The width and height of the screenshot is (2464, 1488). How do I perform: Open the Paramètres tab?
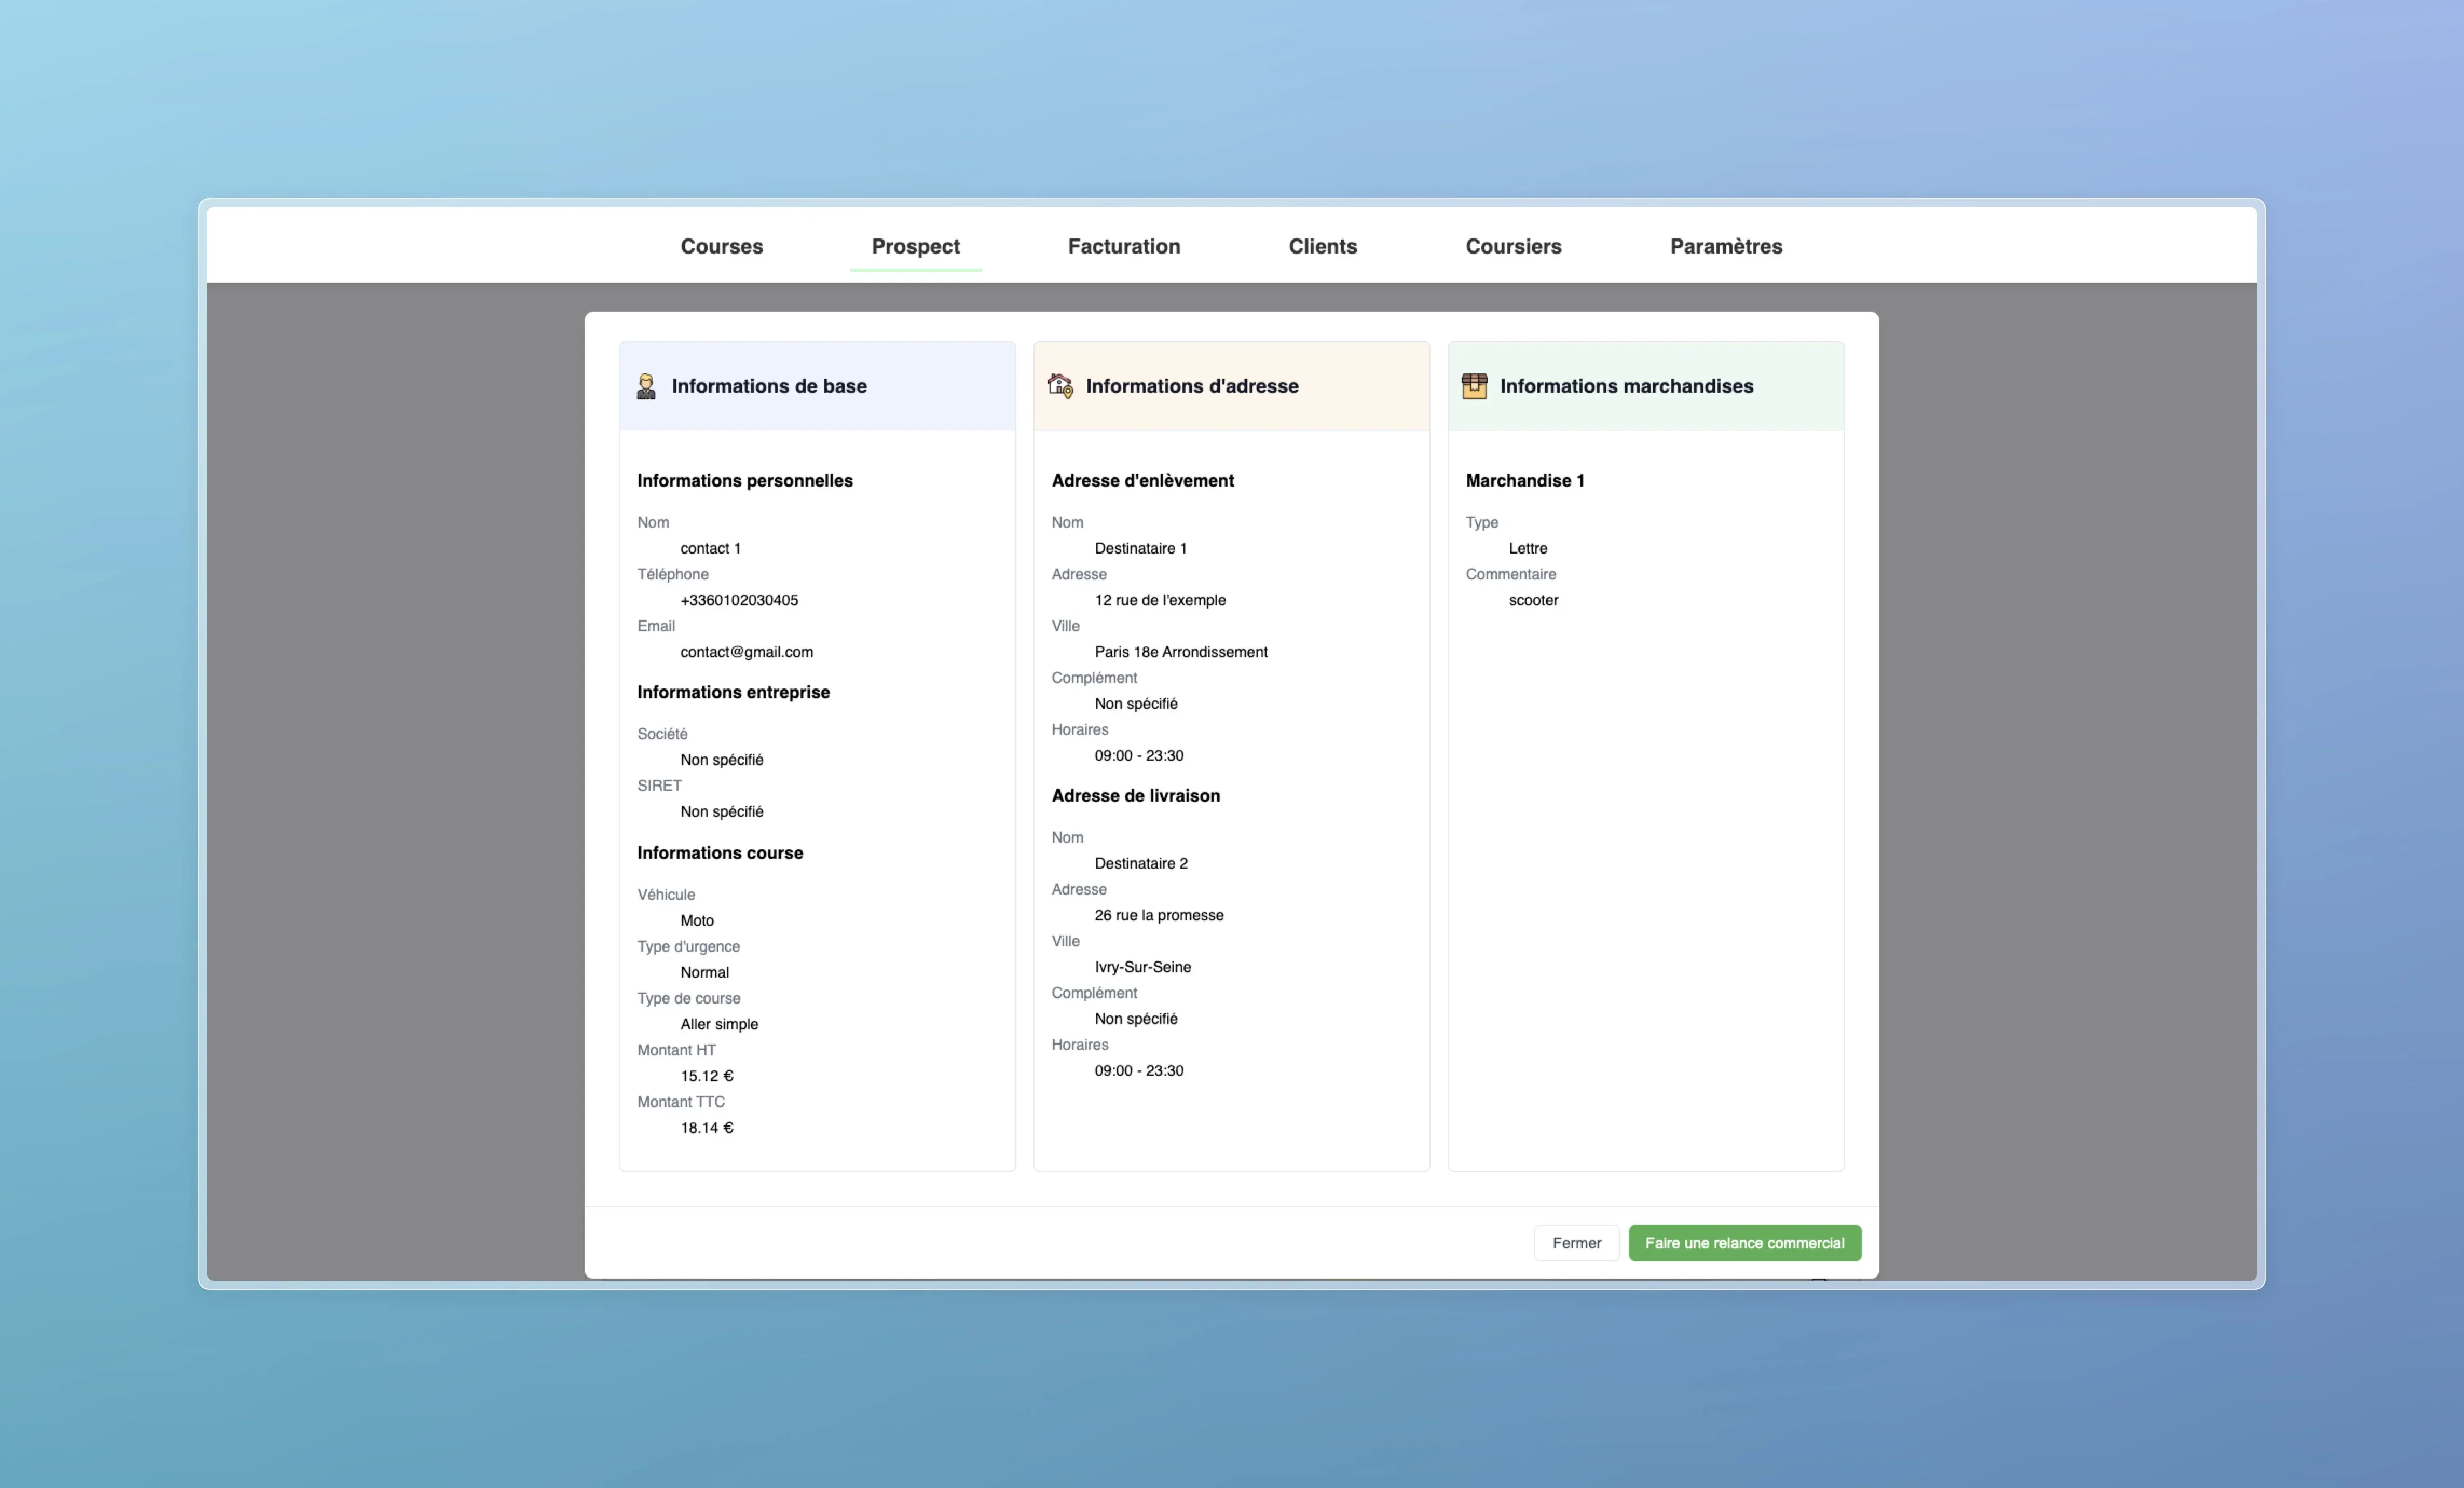1725,246
